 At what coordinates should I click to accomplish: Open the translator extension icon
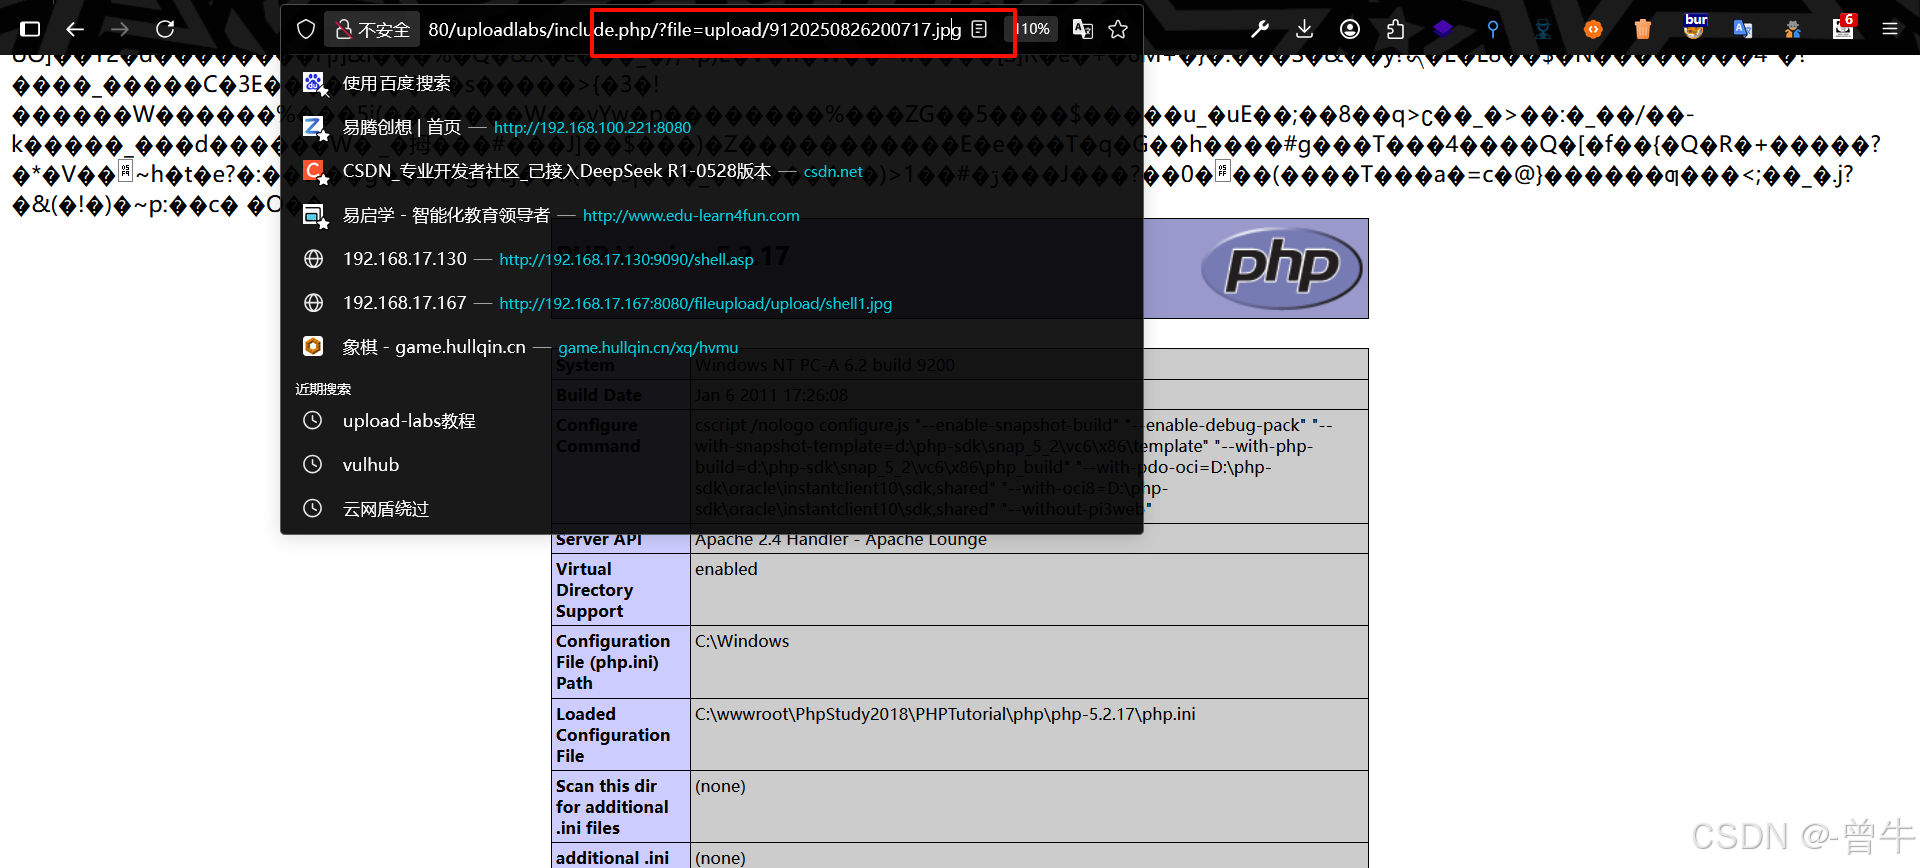[x=1743, y=29]
